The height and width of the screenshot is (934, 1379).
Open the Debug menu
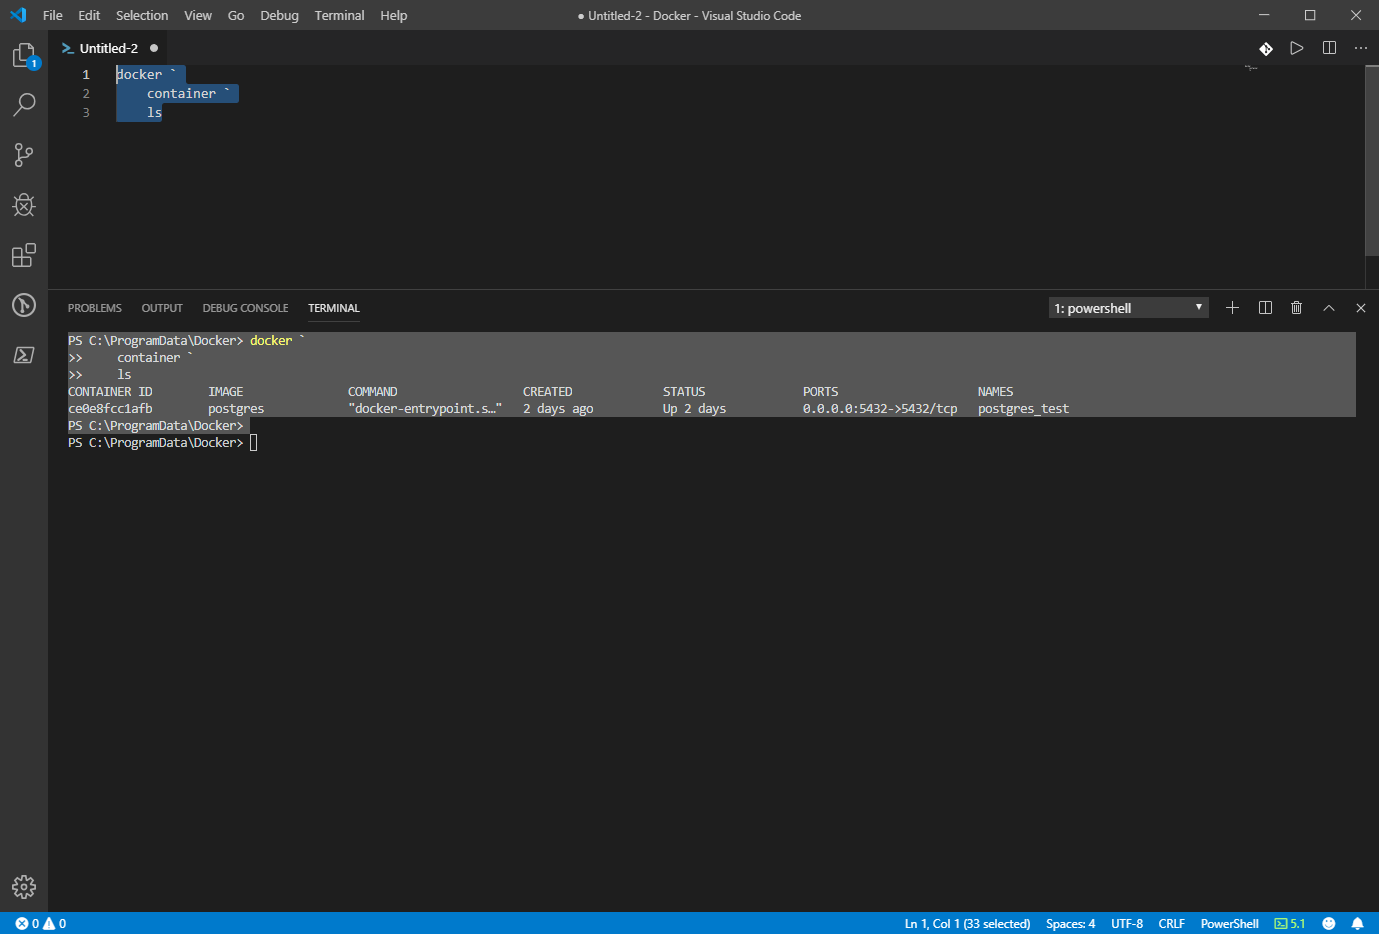click(279, 15)
